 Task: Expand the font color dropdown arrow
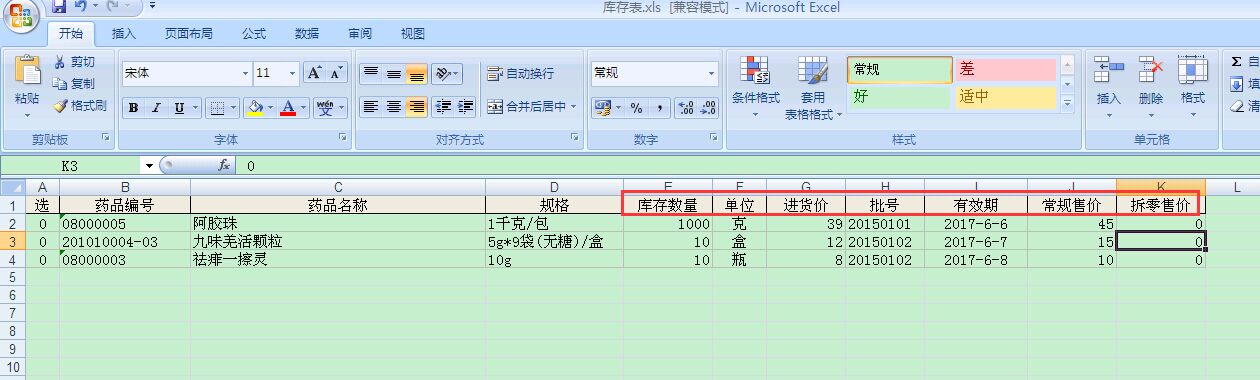304,107
